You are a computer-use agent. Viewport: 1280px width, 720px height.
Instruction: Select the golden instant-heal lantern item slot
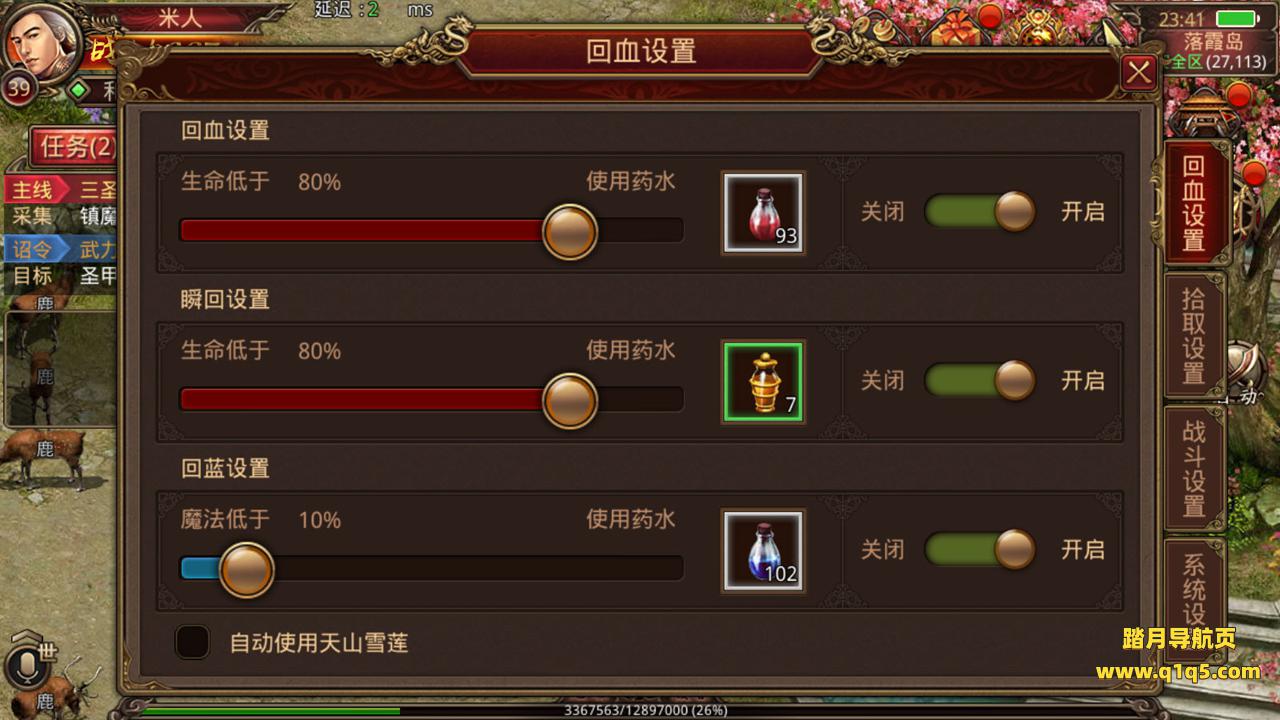click(x=763, y=381)
